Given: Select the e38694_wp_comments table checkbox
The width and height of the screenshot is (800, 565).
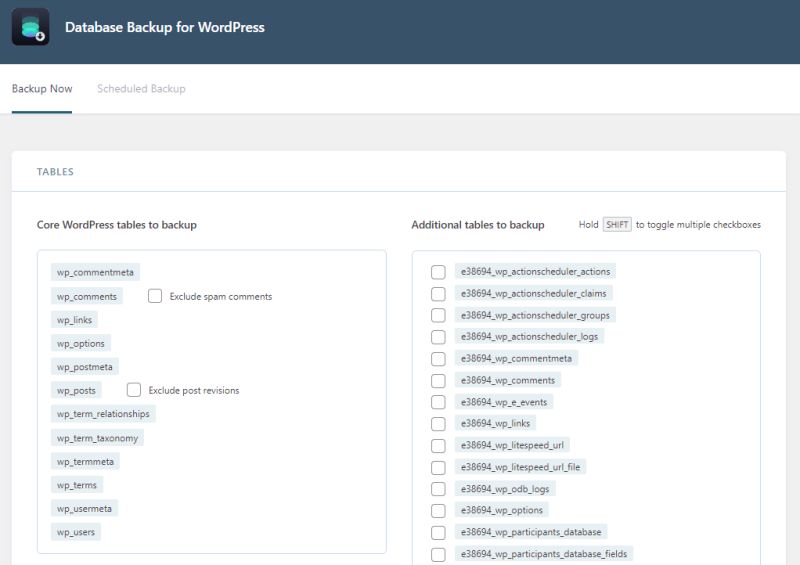Looking at the screenshot, I should (438, 381).
